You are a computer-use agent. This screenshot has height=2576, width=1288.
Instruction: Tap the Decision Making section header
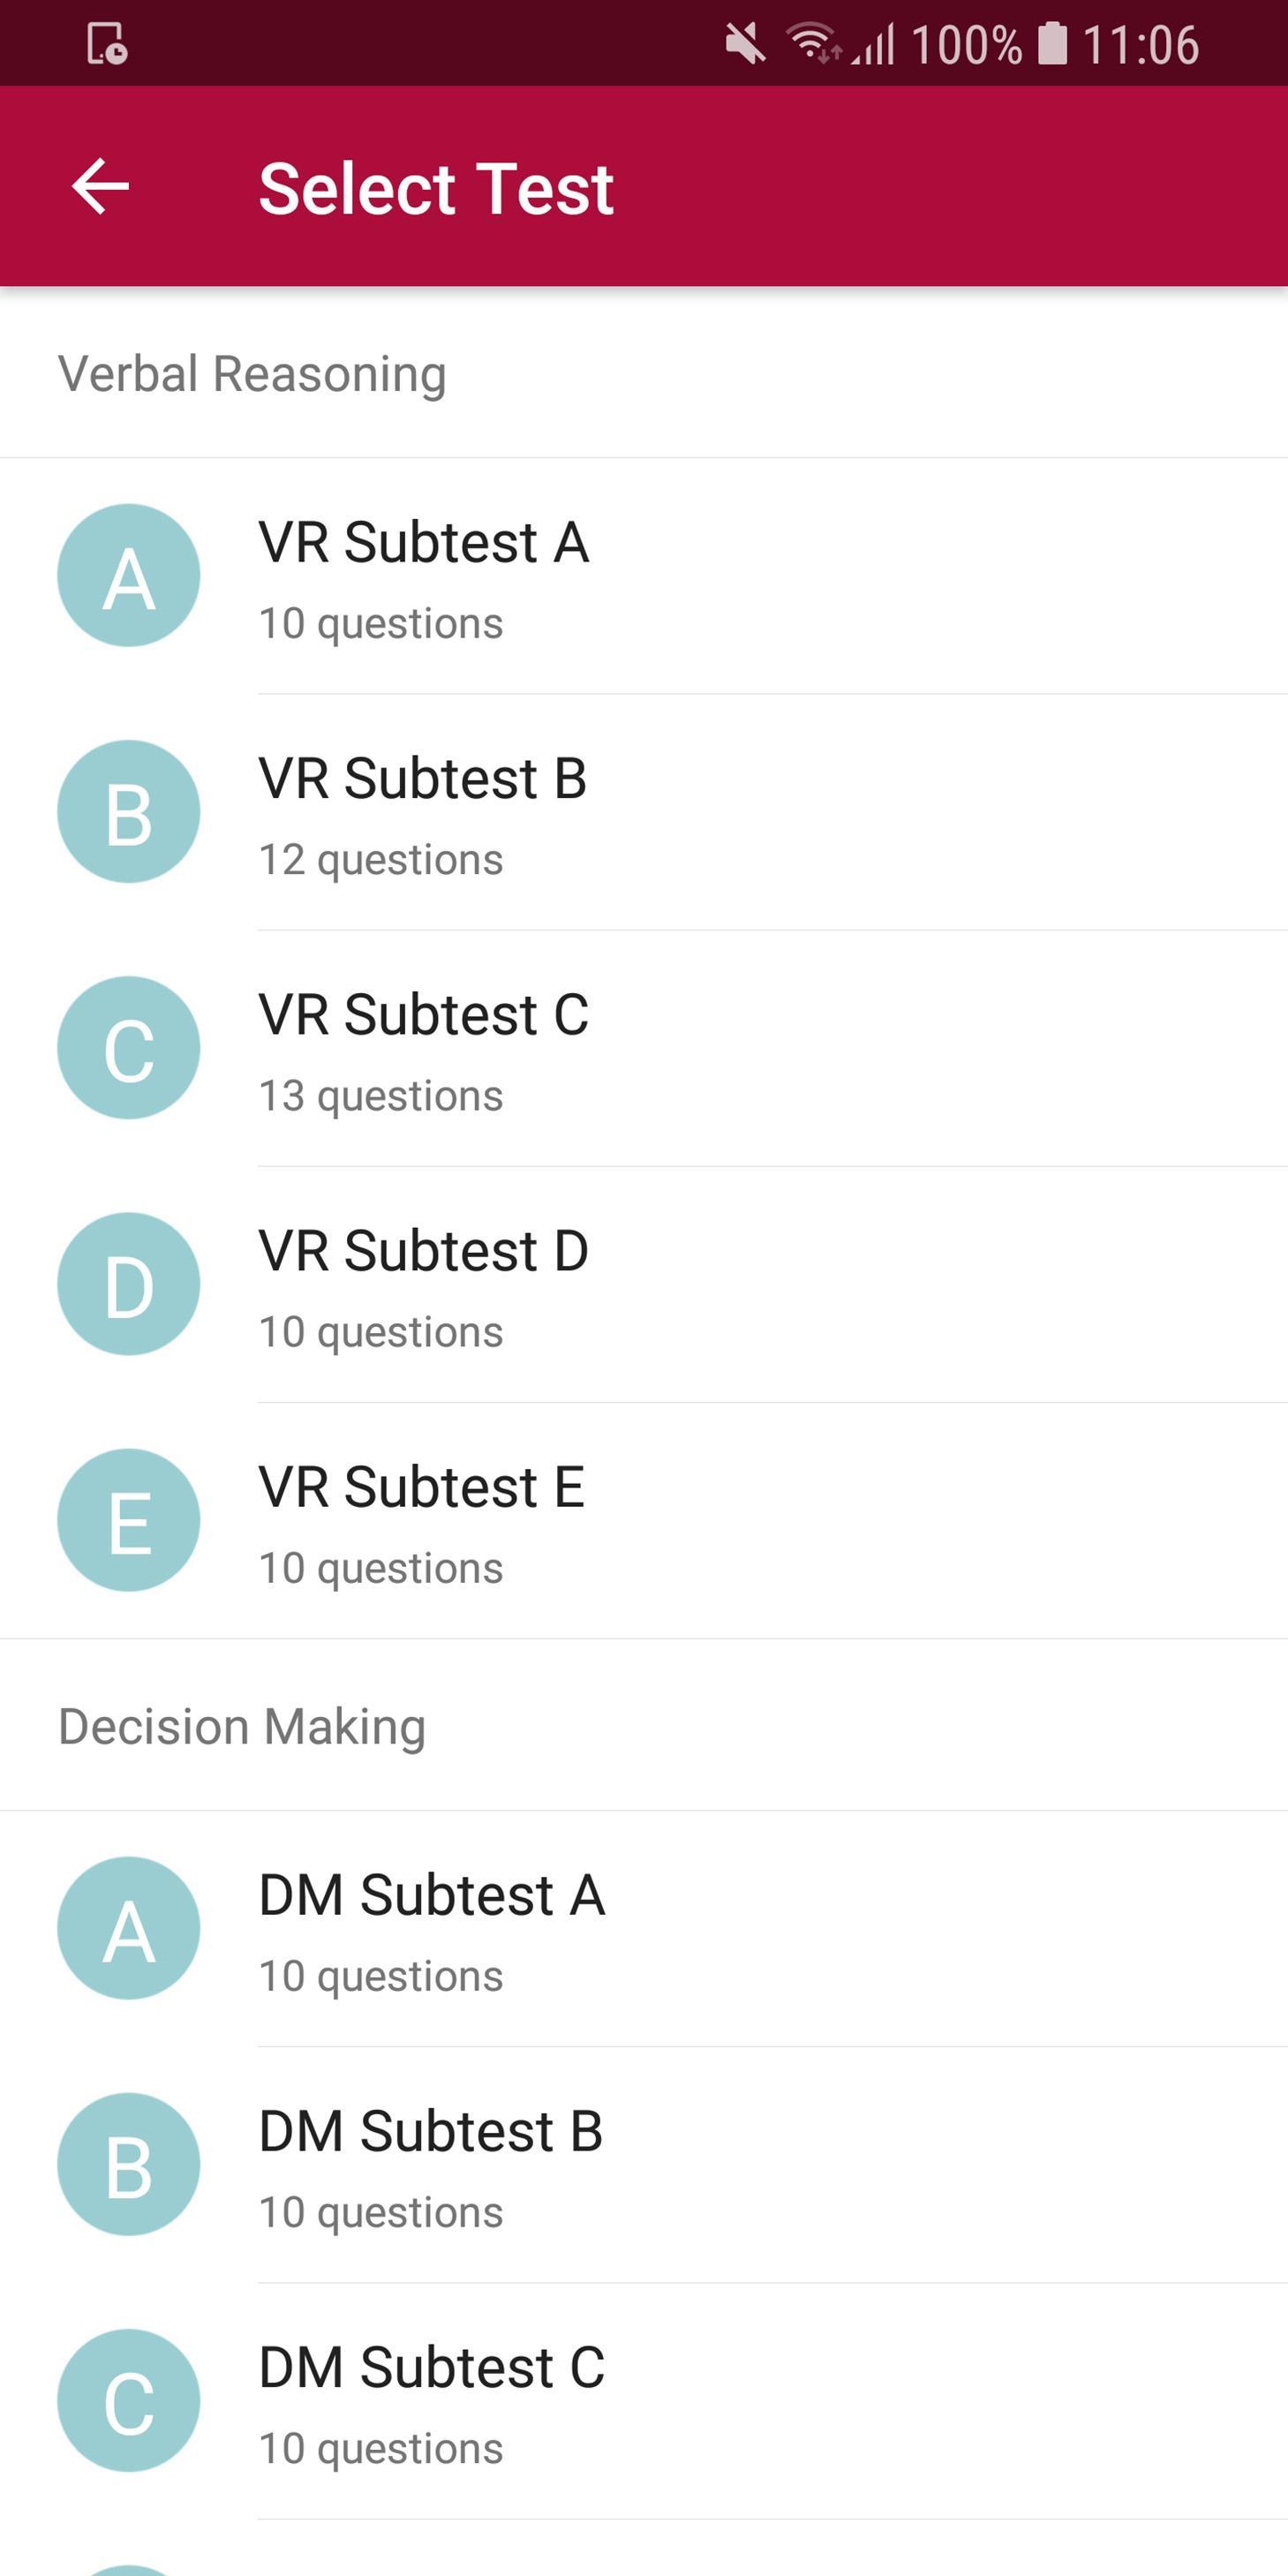coord(242,1727)
